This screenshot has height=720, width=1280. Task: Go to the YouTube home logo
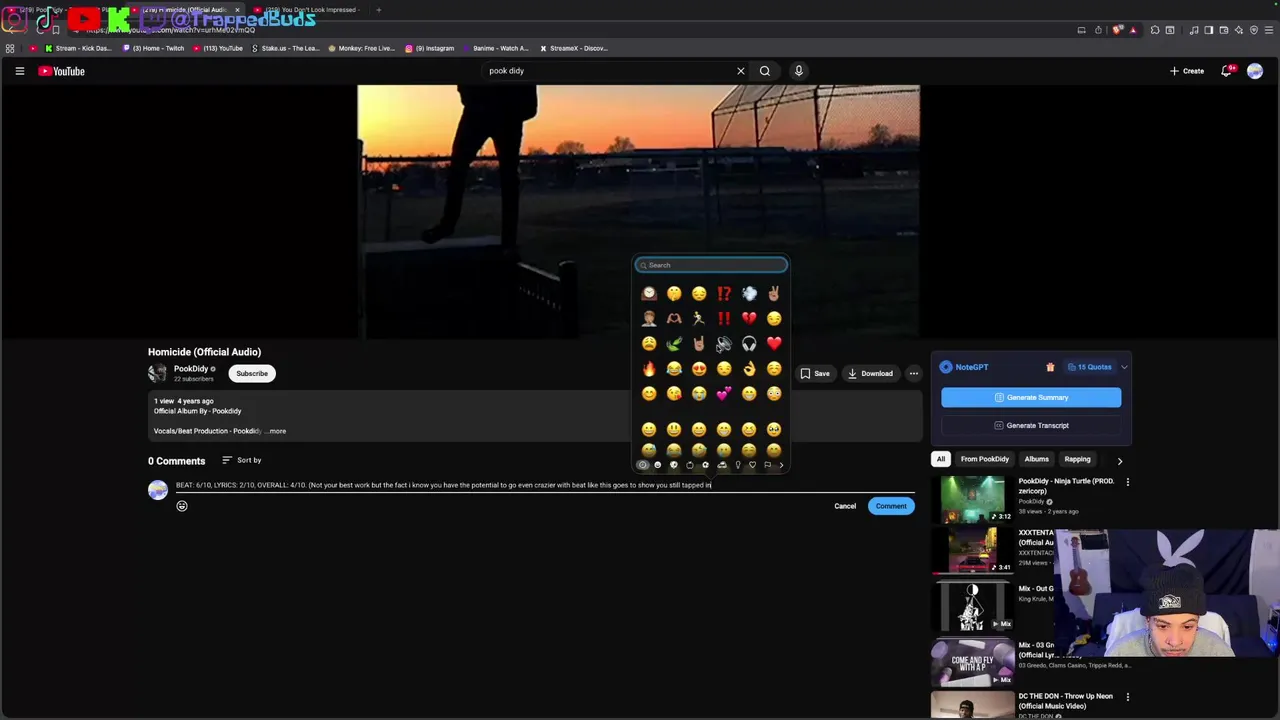(x=61, y=71)
